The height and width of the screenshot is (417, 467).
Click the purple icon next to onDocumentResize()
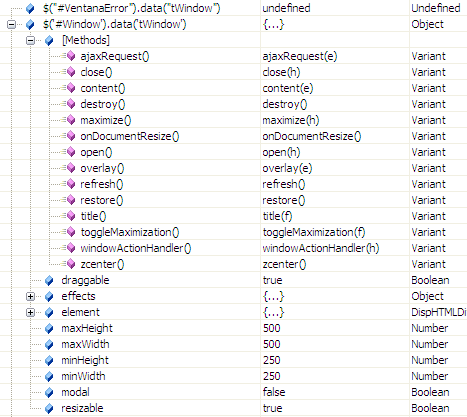tap(71, 136)
